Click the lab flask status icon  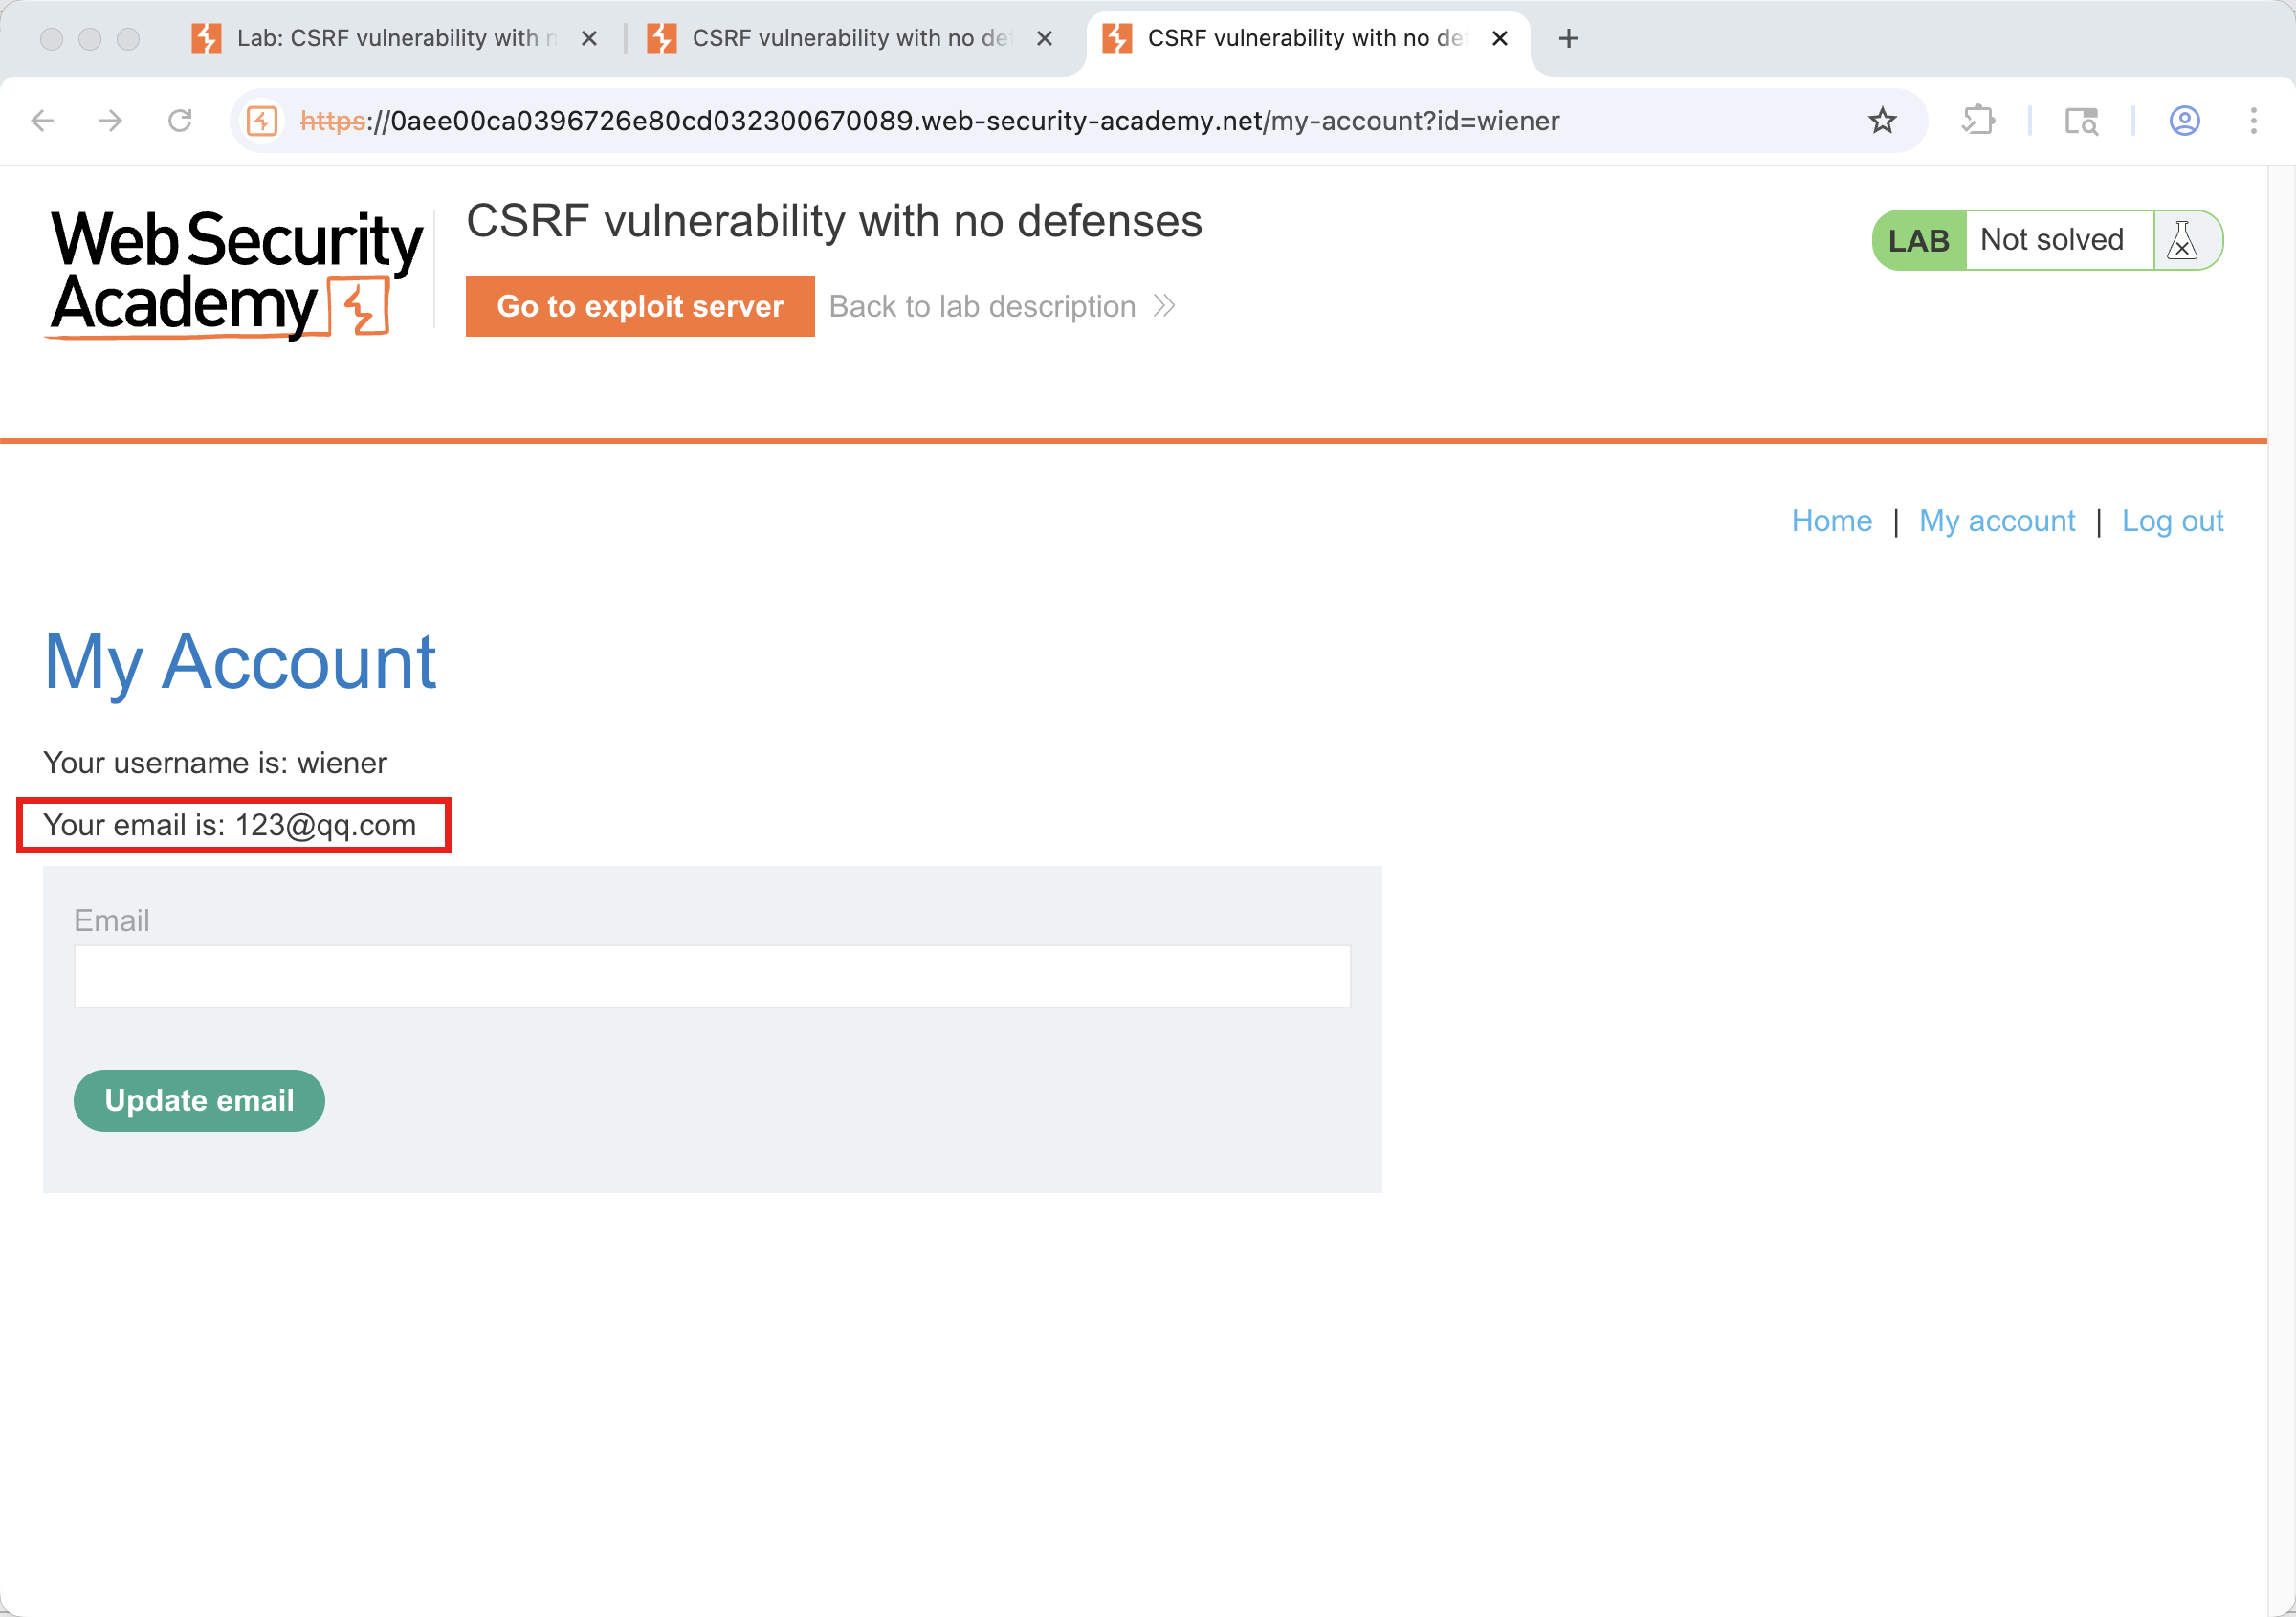(2182, 241)
